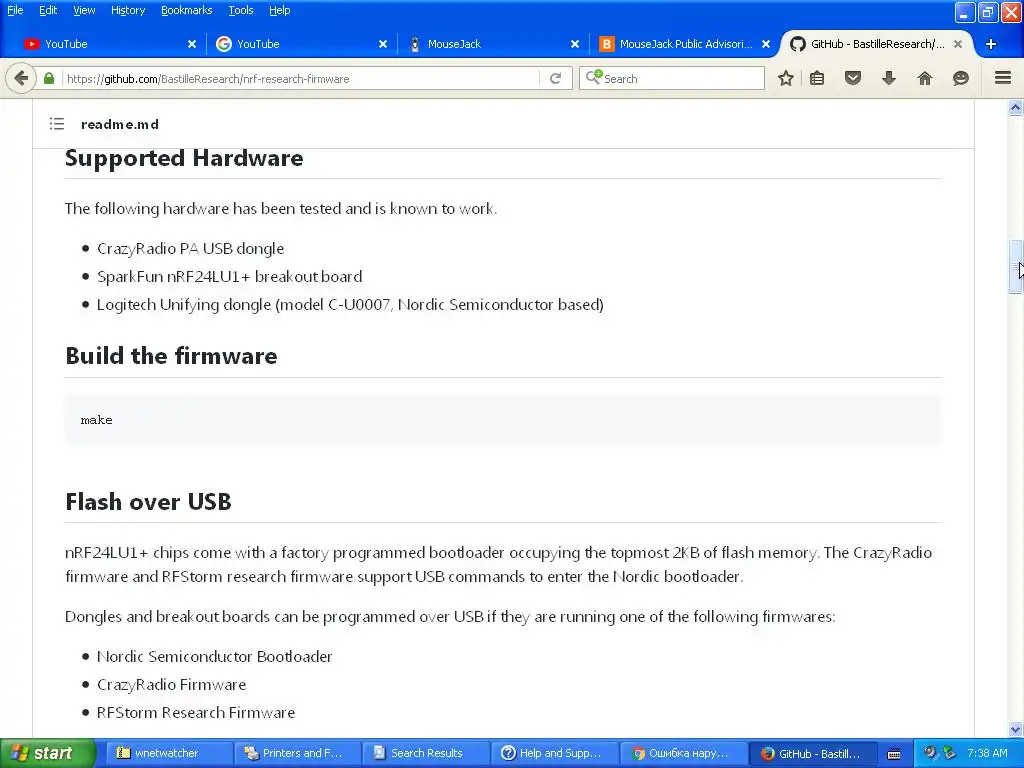This screenshot has height=768, width=1024.
Task: Open the Help menu
Action: click(280, 10)
